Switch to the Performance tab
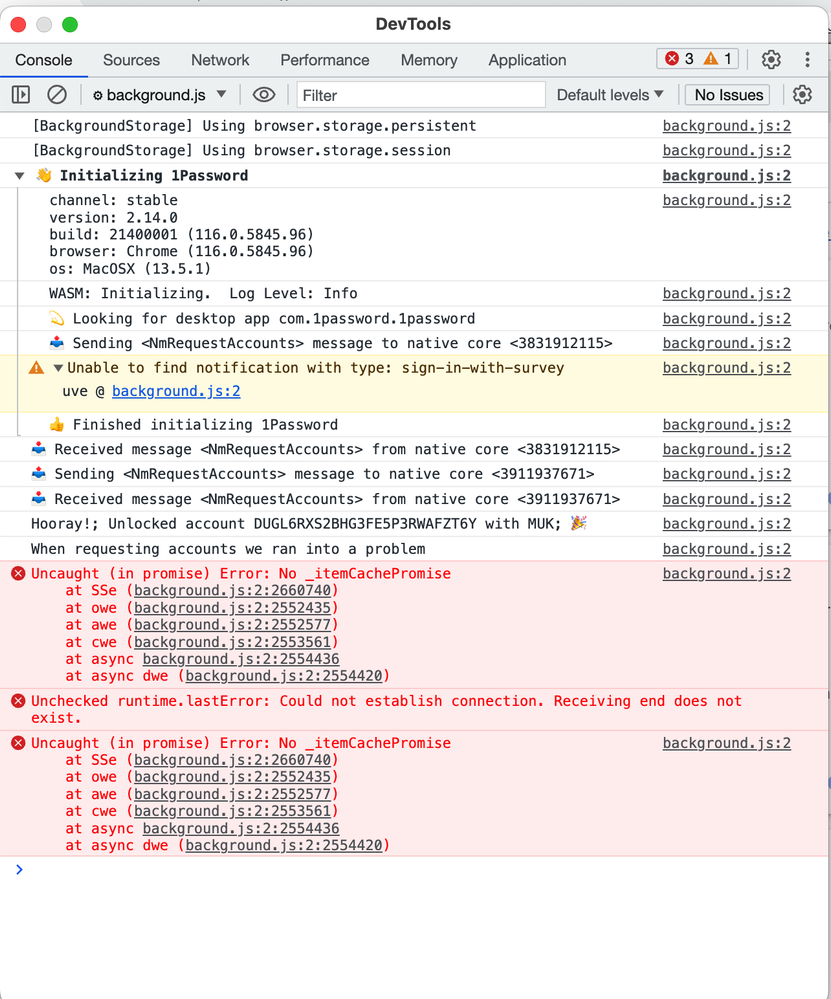The width and height of the screenshot is (831, 999). tap(324, 60)
